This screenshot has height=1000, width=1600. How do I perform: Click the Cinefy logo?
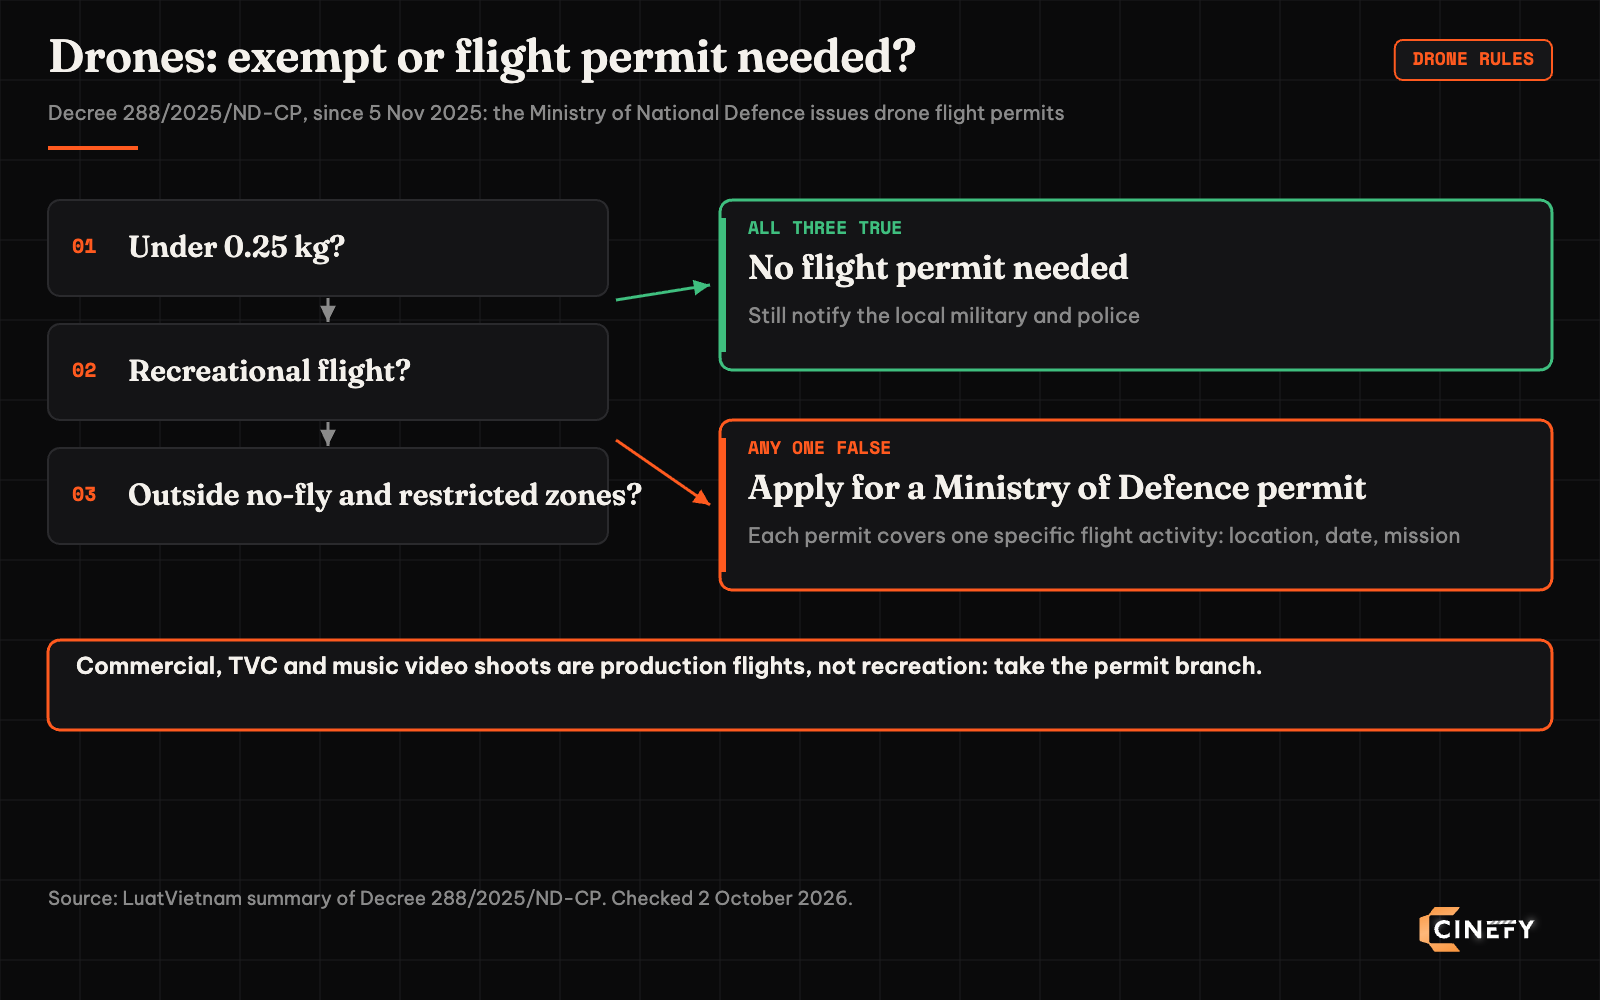[1476, 929]
